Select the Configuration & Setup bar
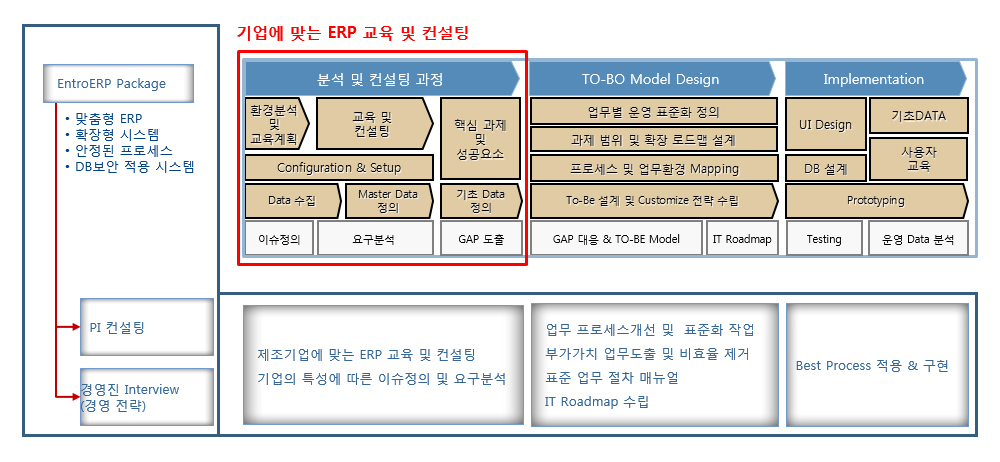Screen dimensions: 1000x462 click(x=339, y=168)
